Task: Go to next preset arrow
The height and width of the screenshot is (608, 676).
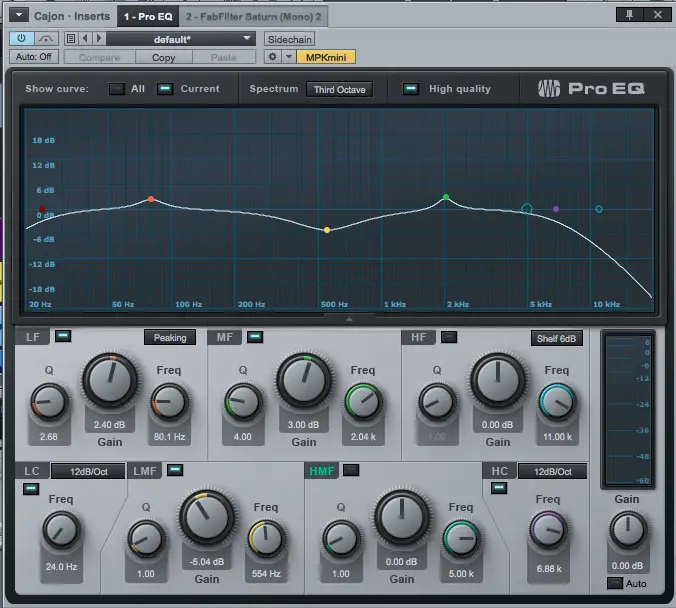Action: coord(99,38)
